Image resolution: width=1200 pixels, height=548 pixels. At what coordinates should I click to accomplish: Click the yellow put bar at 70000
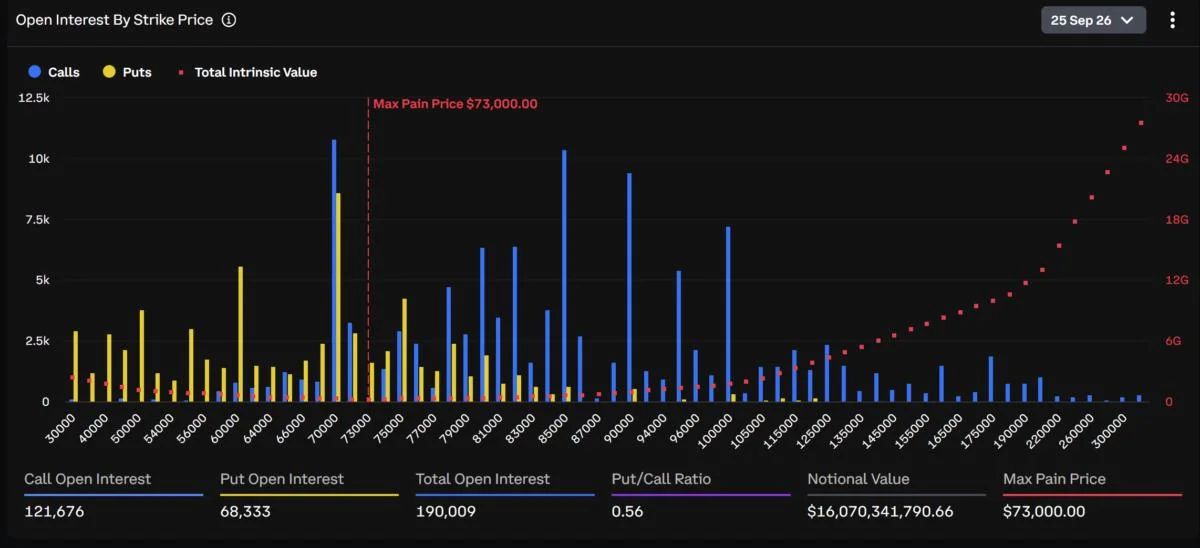[x=339, y=297]
